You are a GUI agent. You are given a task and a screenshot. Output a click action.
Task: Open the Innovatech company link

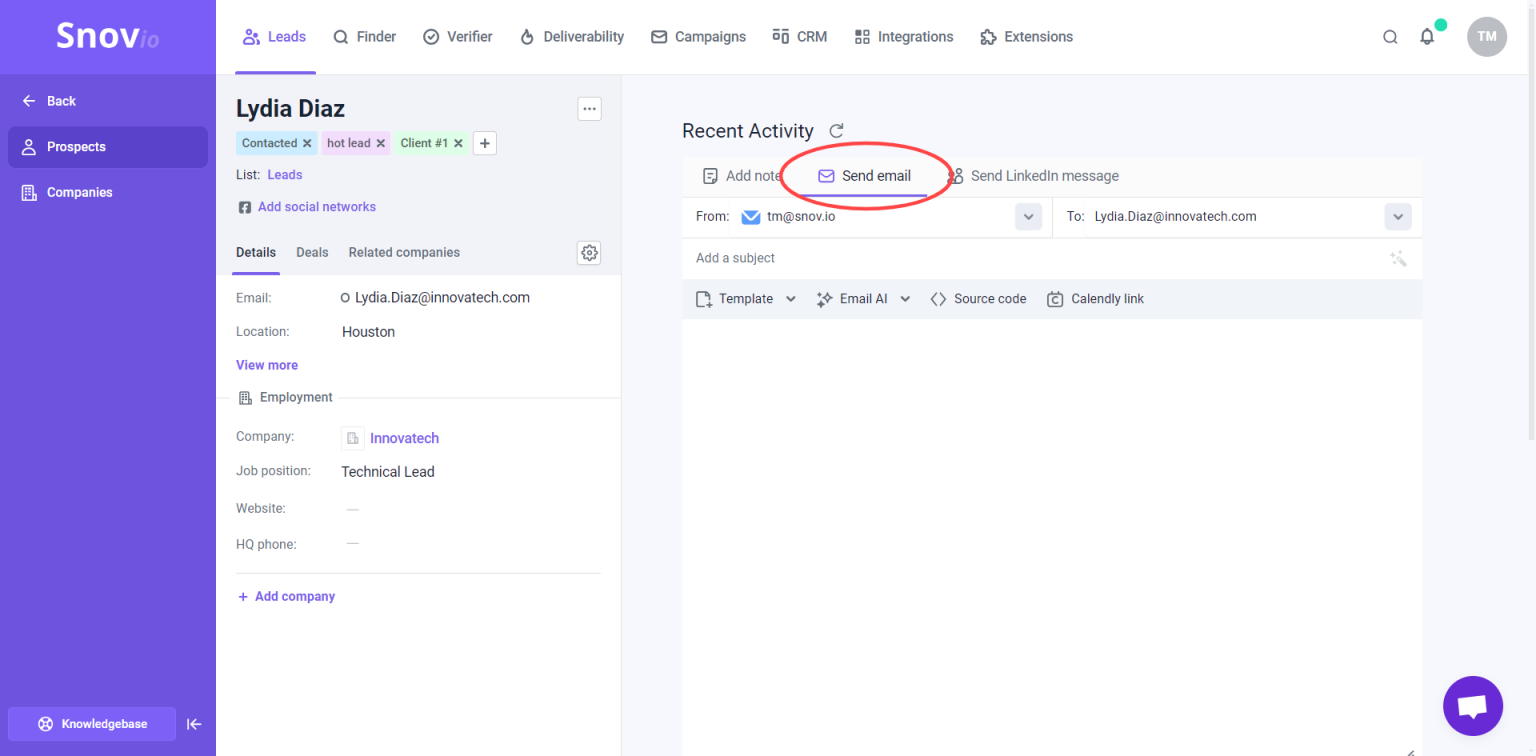pos(404,438)
